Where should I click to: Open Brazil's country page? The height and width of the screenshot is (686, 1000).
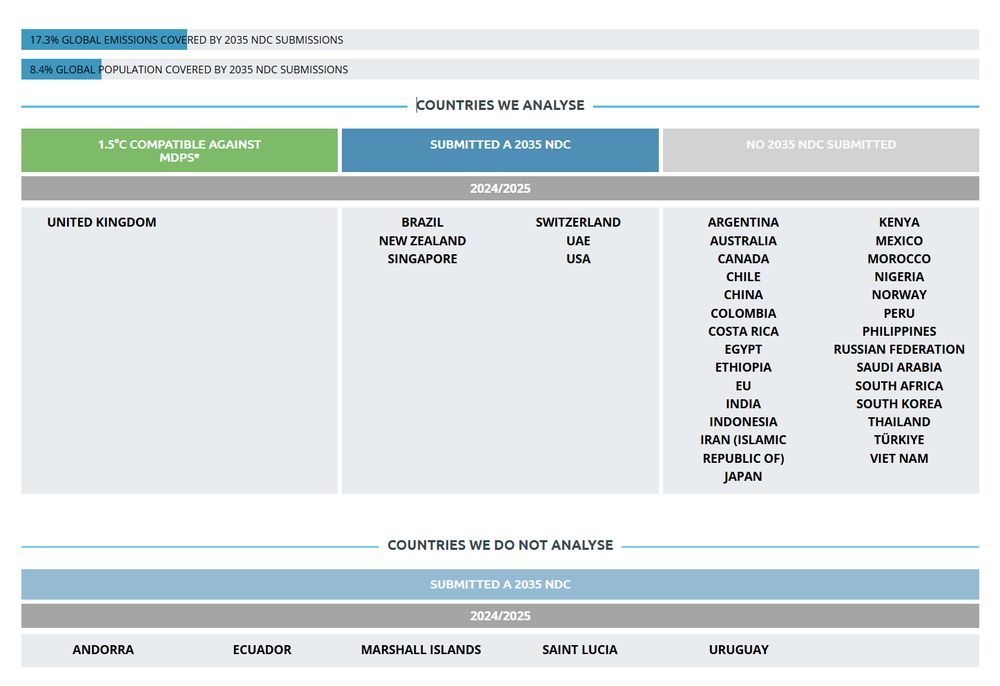coord(422,223)
